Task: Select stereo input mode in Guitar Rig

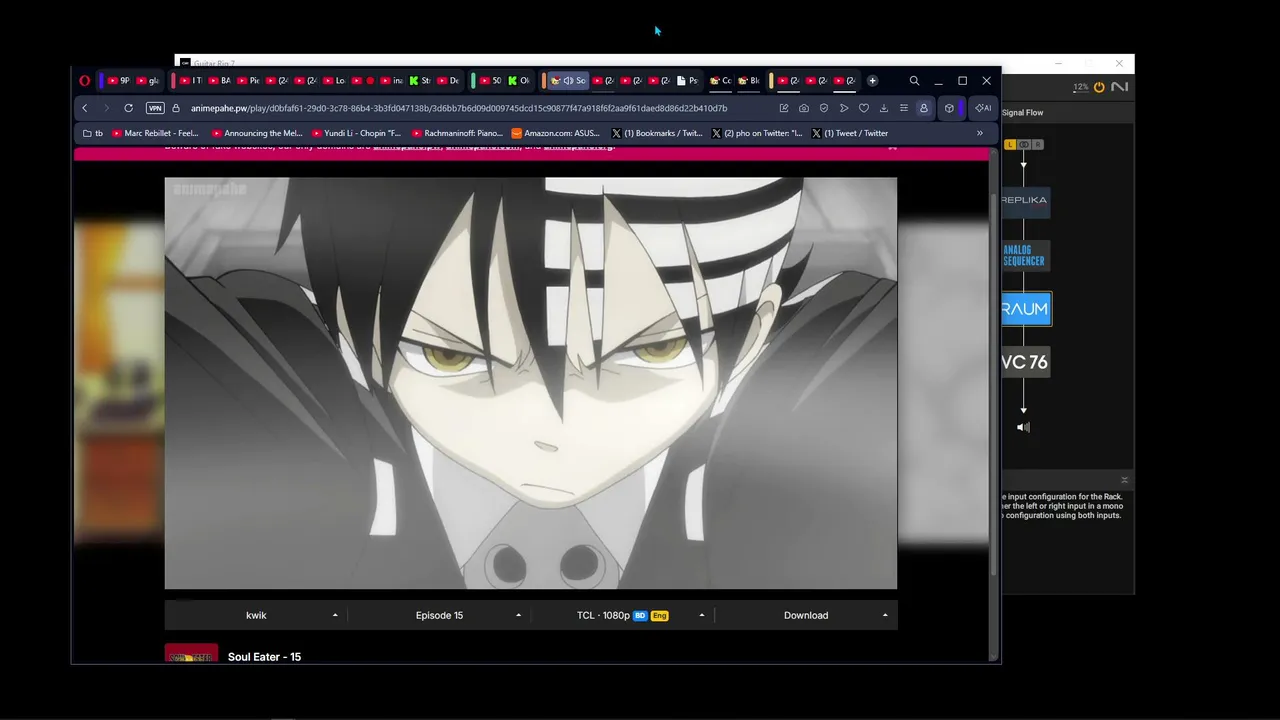Action: (1024, 145)
